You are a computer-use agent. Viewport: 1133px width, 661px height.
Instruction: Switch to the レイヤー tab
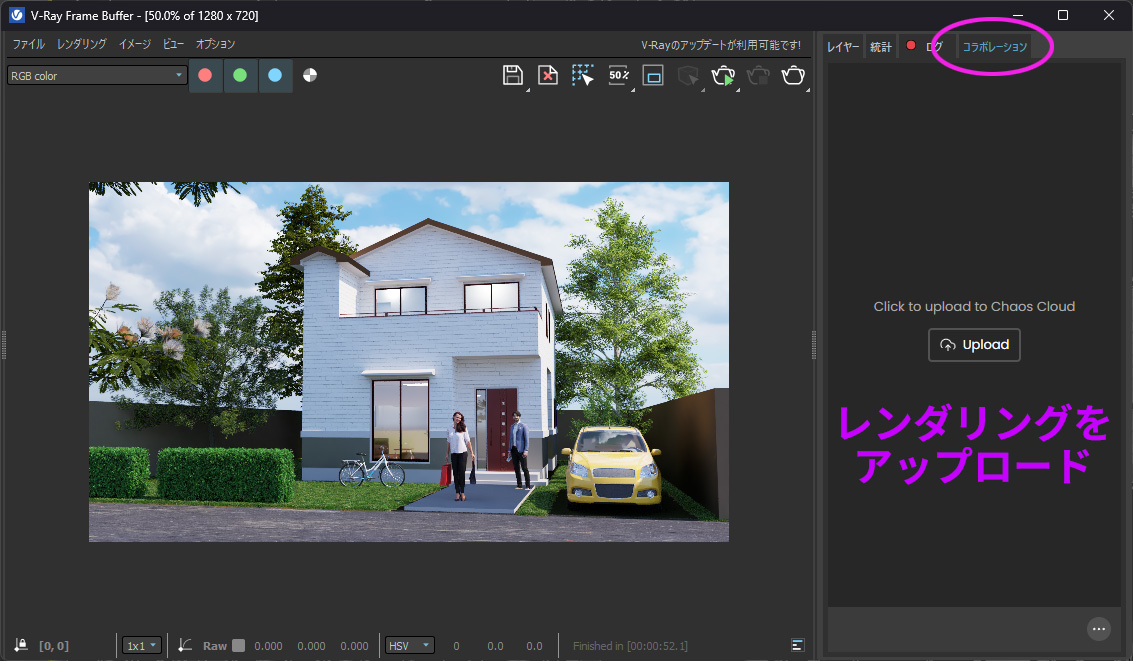tap(843, 47)
